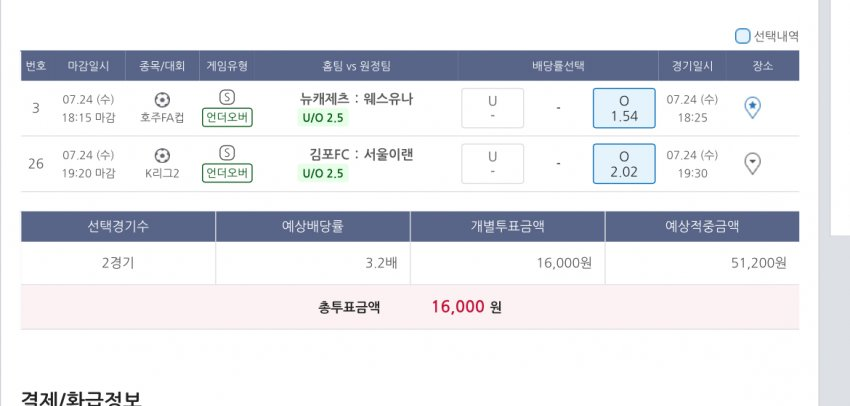Open the gray location pin for 김포FC match
The width and height of the screenshot is (850, 406).
pyautogui.click(x=753, y=164)
